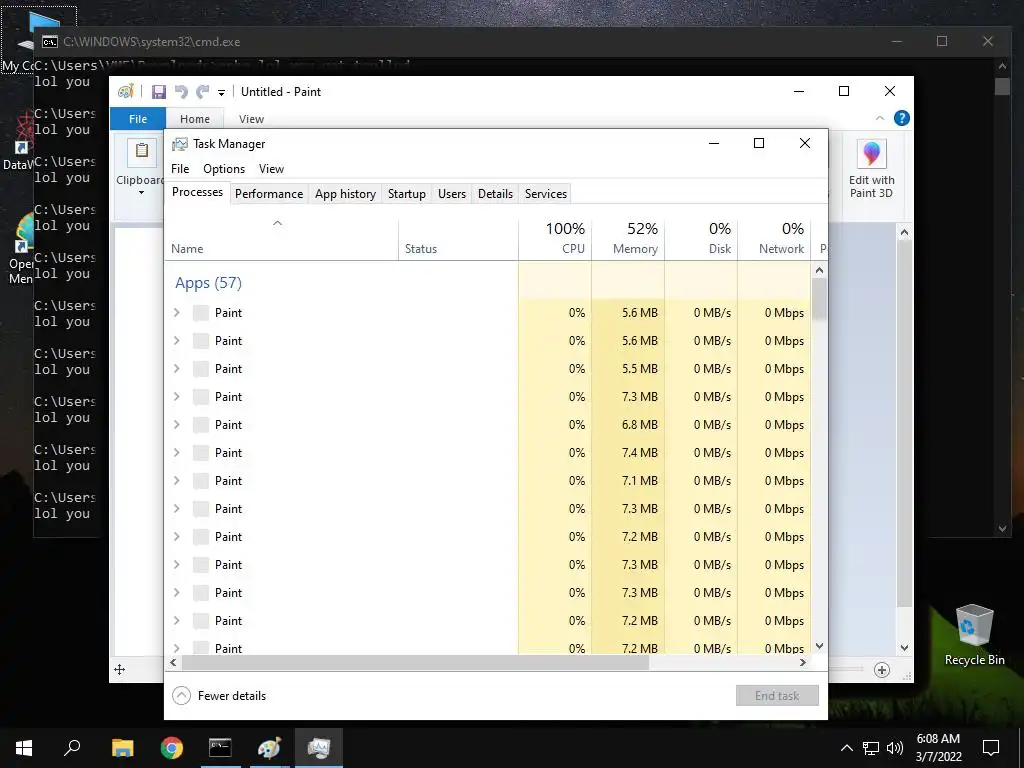Open the taskbar Search magnifier

[x=72, y=748]
